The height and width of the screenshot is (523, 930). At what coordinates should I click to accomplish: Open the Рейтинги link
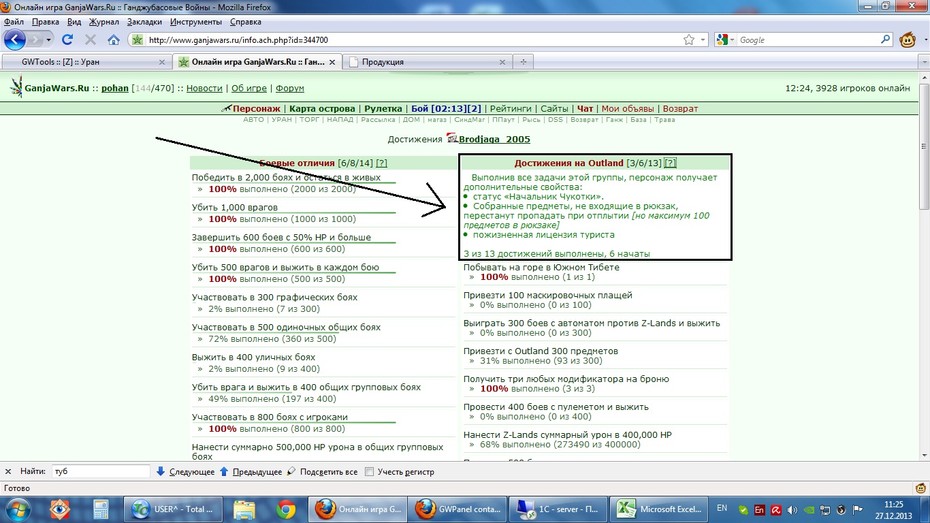[511, 109]
